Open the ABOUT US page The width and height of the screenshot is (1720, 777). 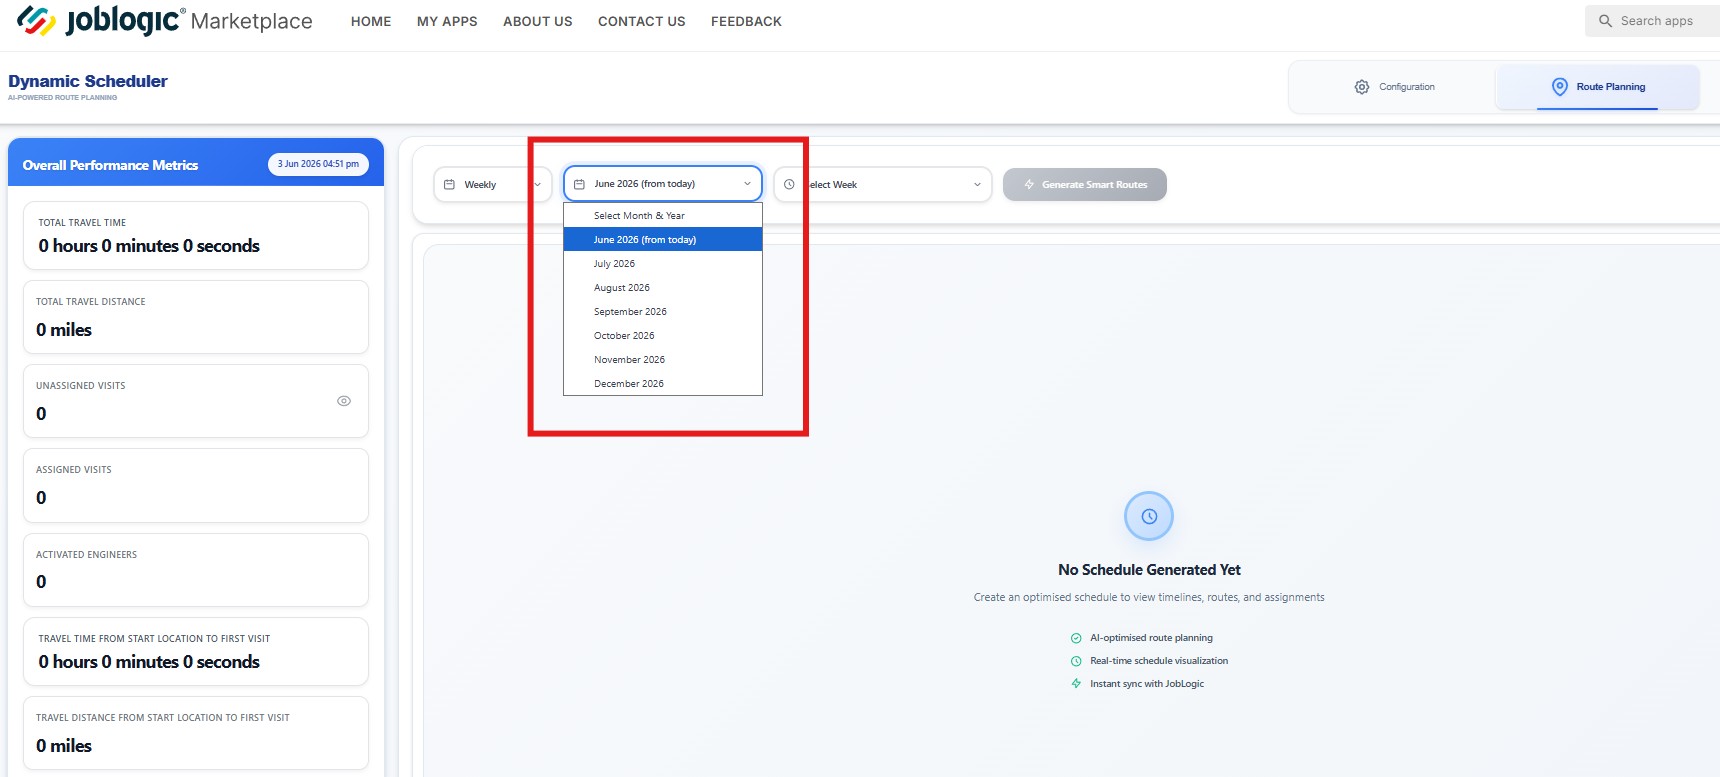click(538, 21)
